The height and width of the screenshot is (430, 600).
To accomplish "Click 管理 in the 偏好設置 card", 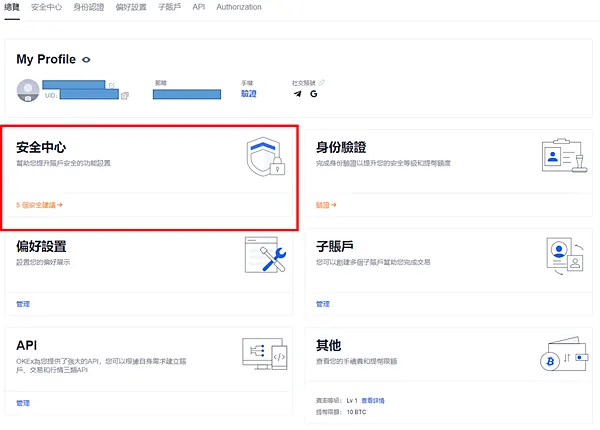I will click(x=23, y=304).
